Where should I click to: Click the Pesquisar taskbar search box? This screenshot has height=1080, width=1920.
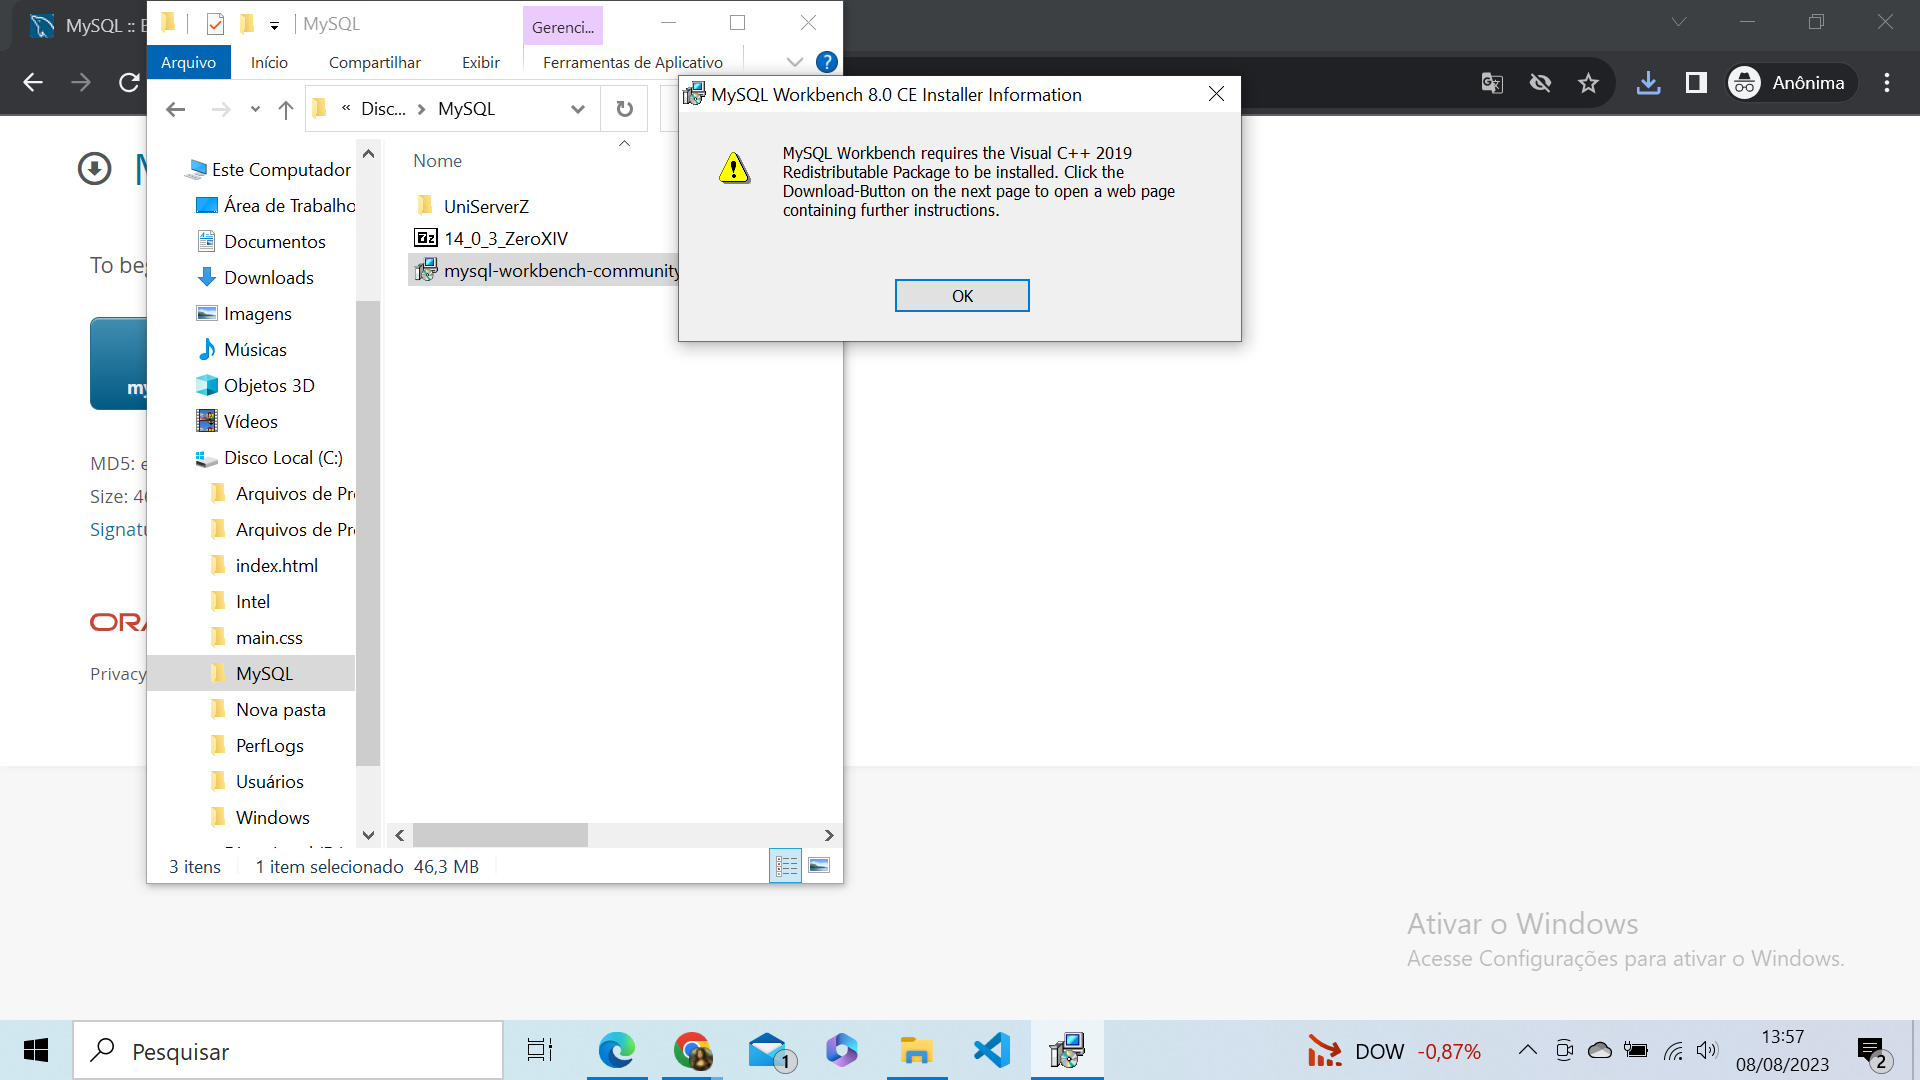coord(288,1051)
